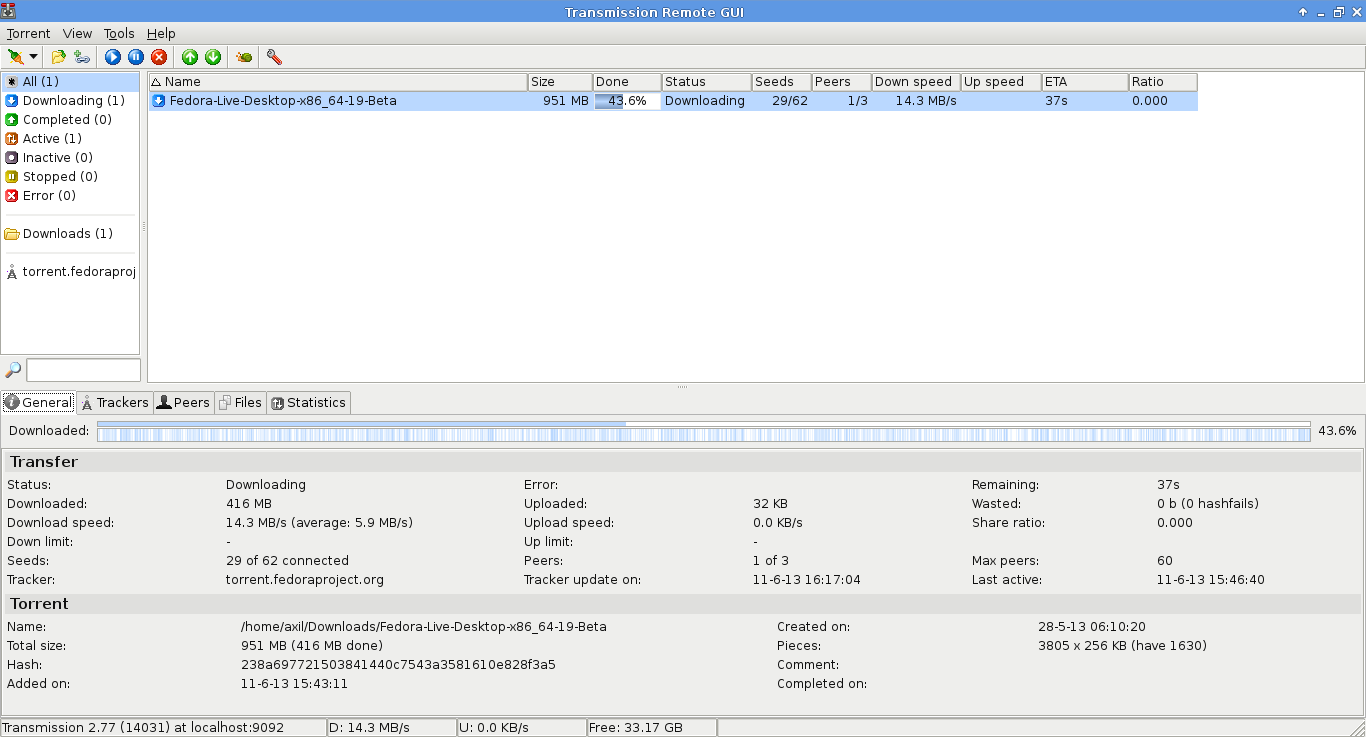Viewport: 1366px width, 737px height.
Task: Click the torrent search input field
Action: click(x=83, y=370)
